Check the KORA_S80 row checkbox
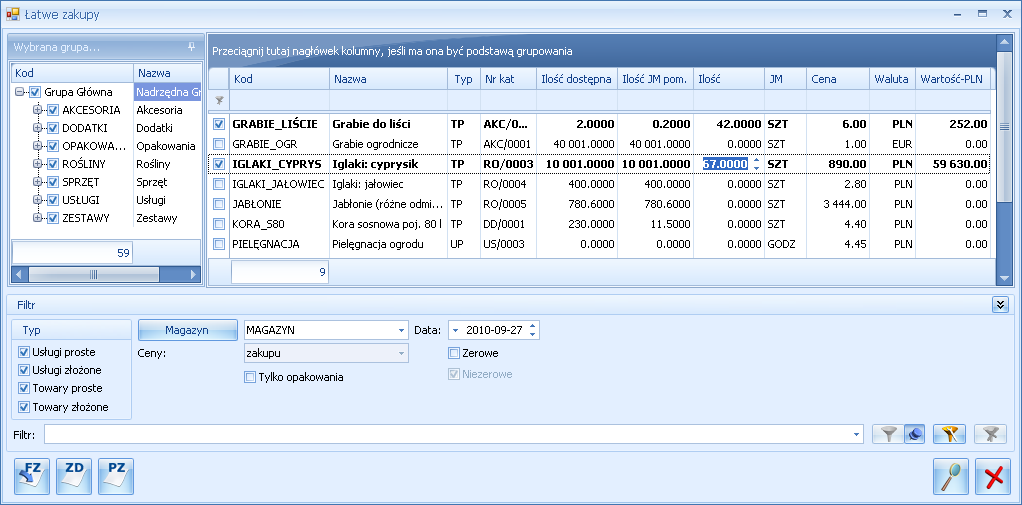This screenshot has width=1022, height=505. pos(219,224)
